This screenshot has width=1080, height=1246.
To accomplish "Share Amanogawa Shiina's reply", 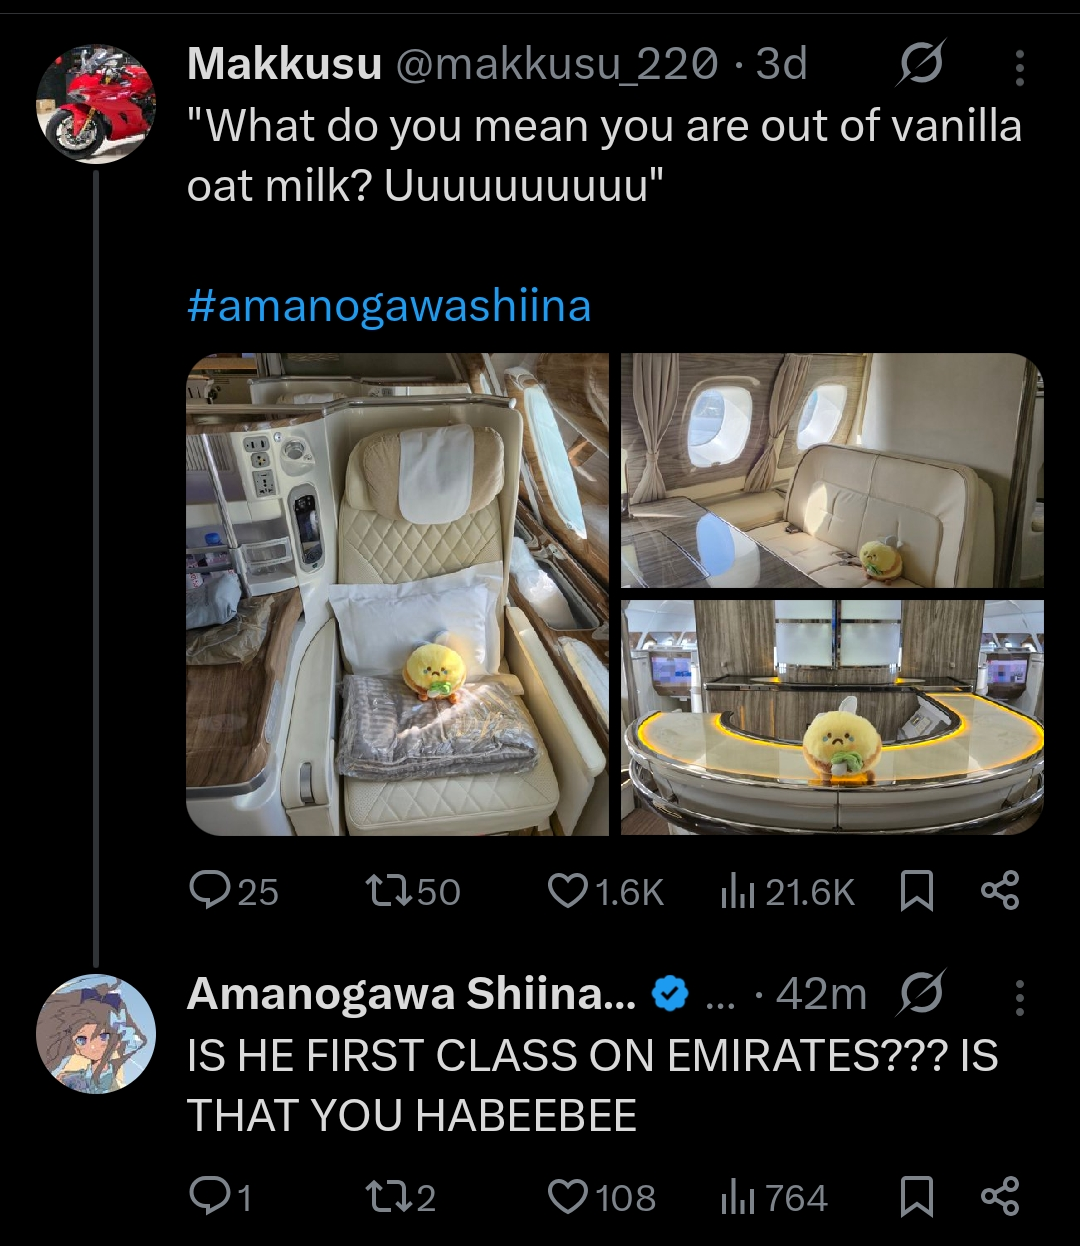I will tap(1000, 1196).
